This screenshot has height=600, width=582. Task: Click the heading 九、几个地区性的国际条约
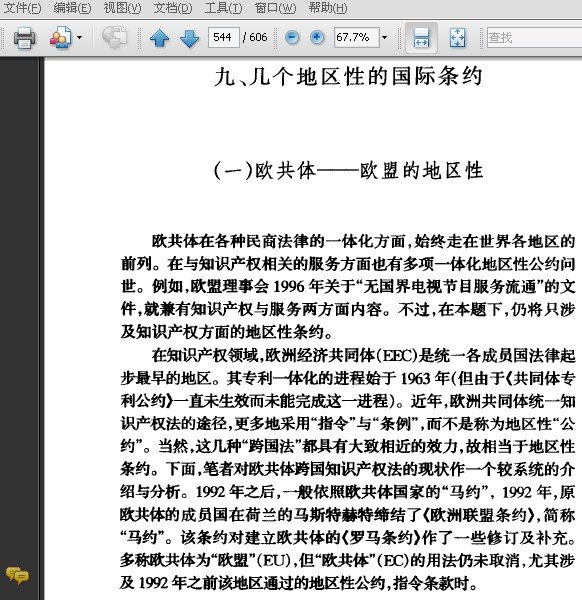[x=348, y=76]
